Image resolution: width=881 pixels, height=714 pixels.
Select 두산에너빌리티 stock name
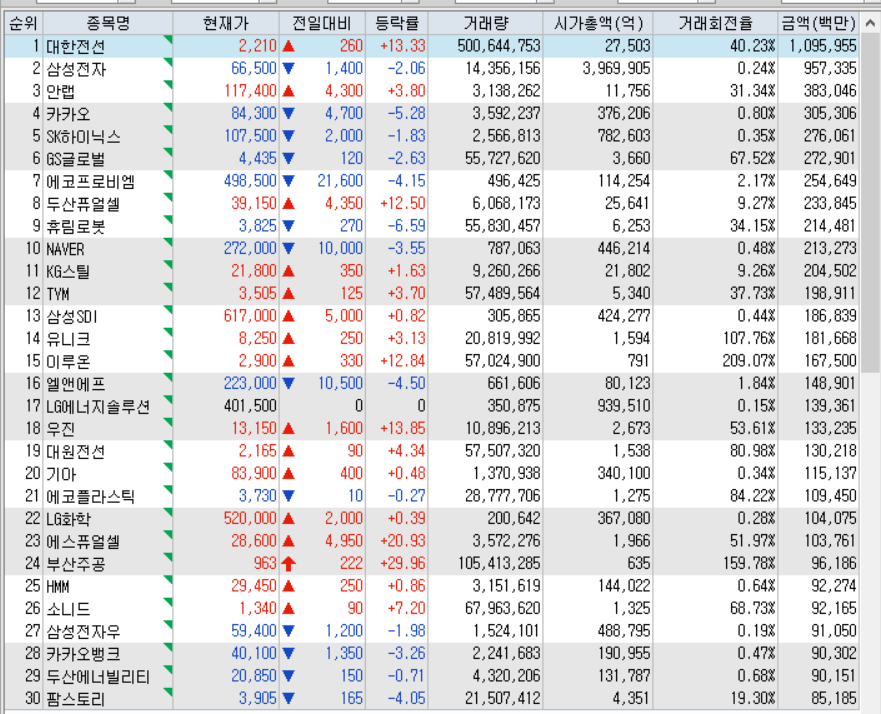click(98, 676)
